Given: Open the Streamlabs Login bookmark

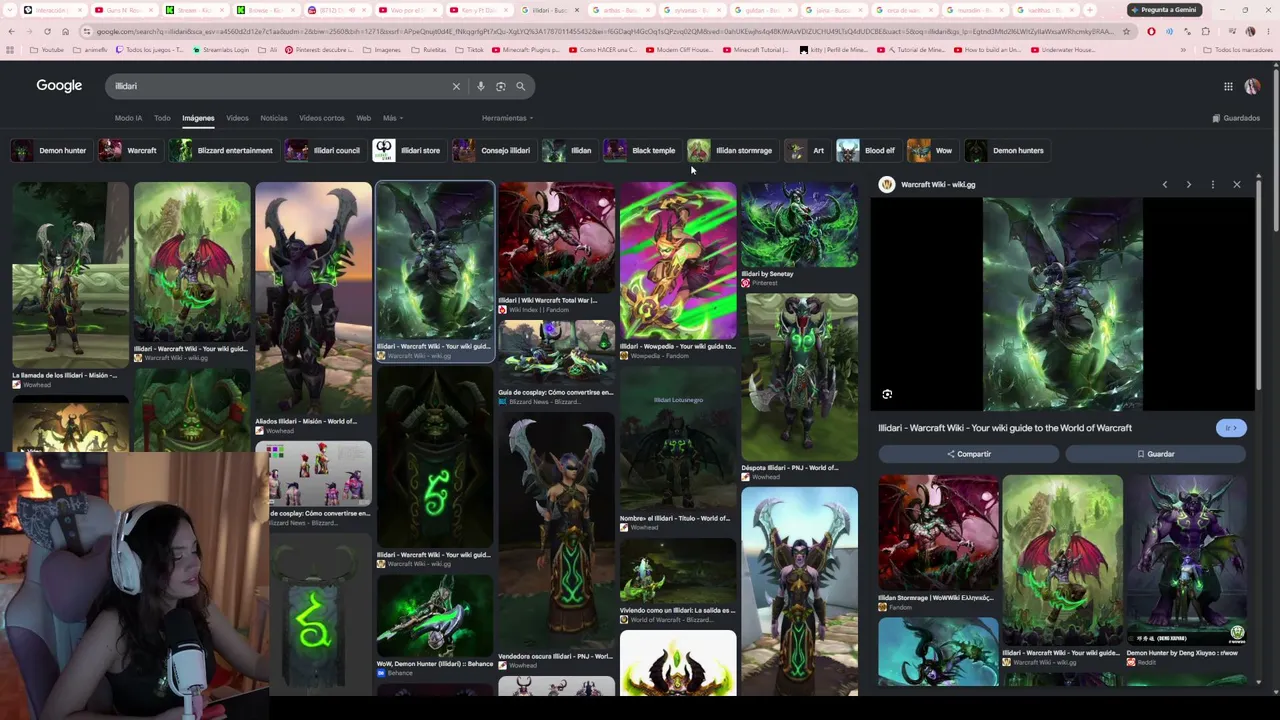Looking at the screenshot, I should click(222, 50).
